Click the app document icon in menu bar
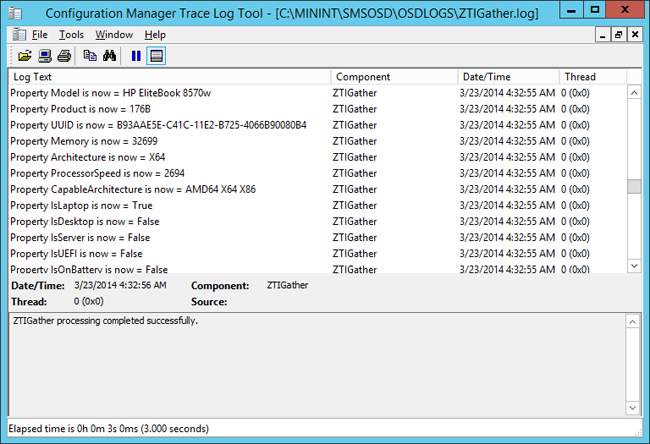Image resolution: width=650 pixels, height=444 pixels. point(18,35)
